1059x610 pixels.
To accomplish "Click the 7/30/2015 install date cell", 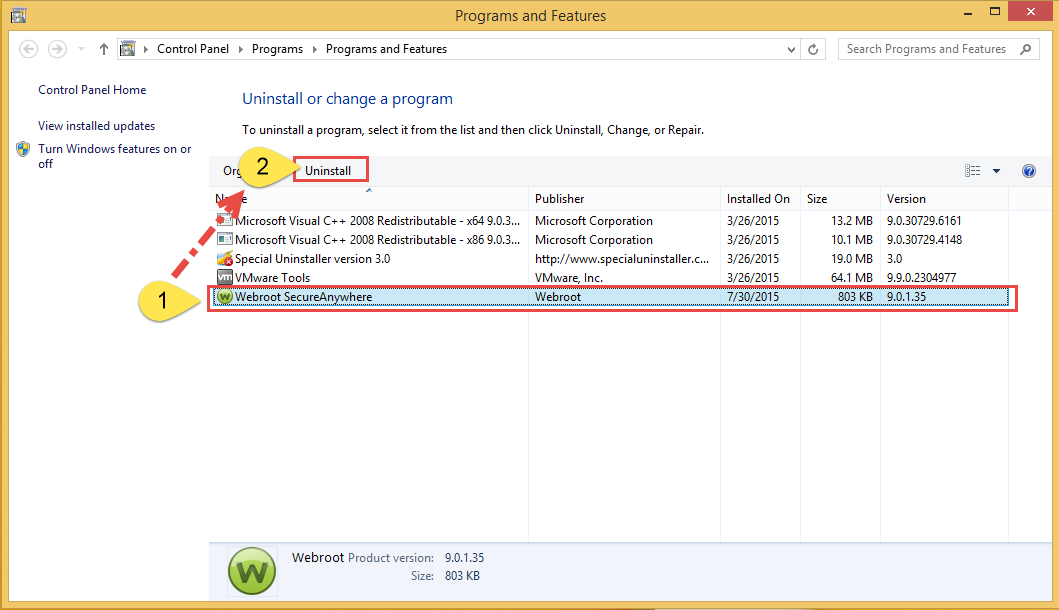I will [752, 297].
